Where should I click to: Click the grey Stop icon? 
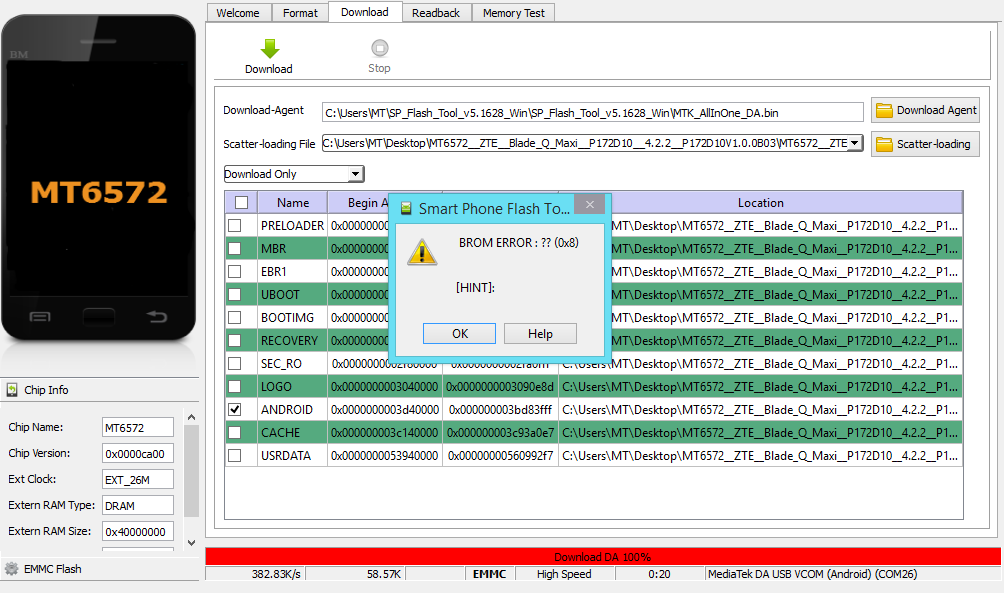pyautogui.click(x=380, y=48)
